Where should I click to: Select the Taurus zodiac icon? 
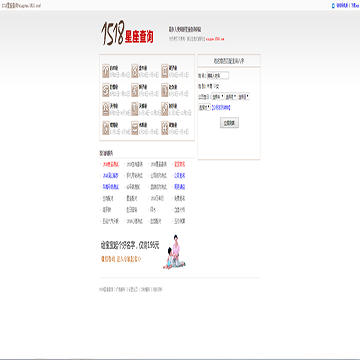(135, 71)
